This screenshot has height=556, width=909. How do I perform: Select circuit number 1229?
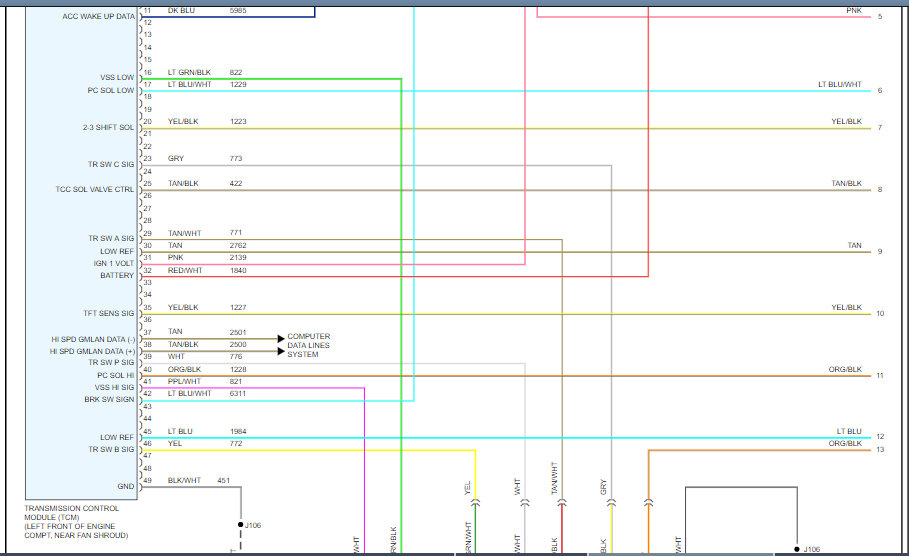coord(238,85)
